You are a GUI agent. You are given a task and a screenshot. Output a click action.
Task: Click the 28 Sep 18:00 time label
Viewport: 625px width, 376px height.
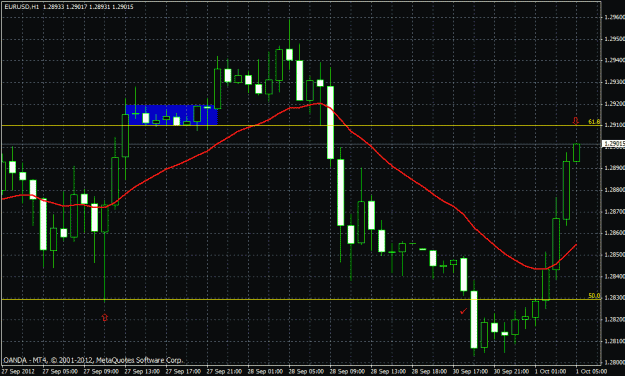pyautogui.click(x=429, y=371)
